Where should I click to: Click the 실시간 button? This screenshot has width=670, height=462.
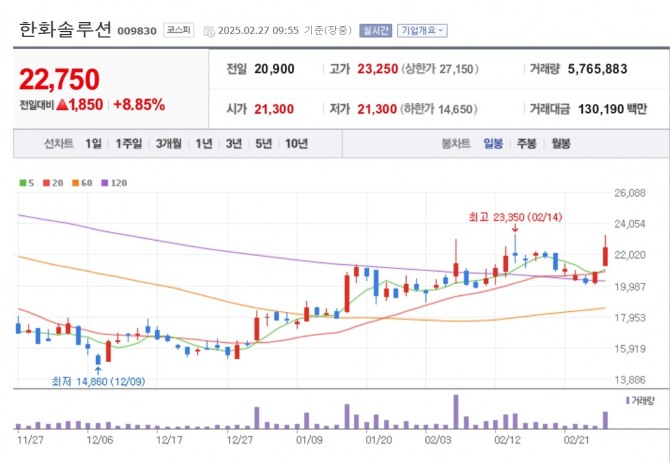375,30
